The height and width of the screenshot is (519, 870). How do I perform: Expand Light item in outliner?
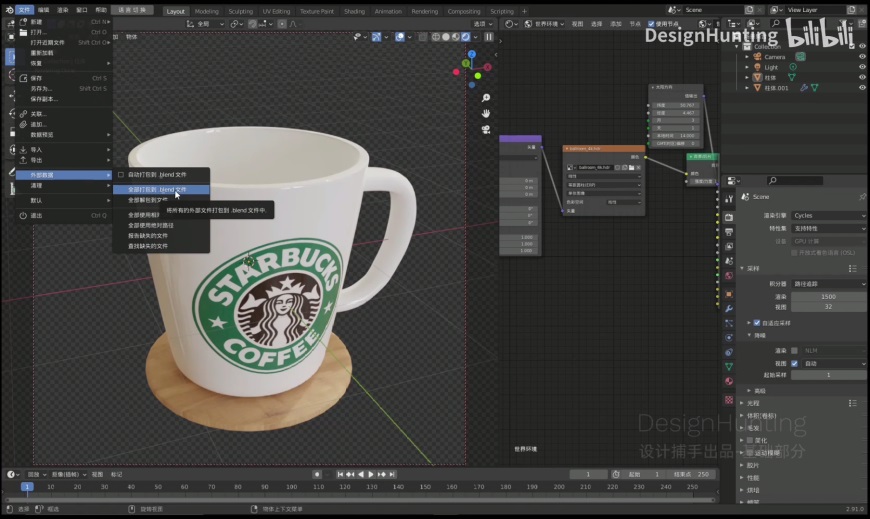[x=747, y=67]
